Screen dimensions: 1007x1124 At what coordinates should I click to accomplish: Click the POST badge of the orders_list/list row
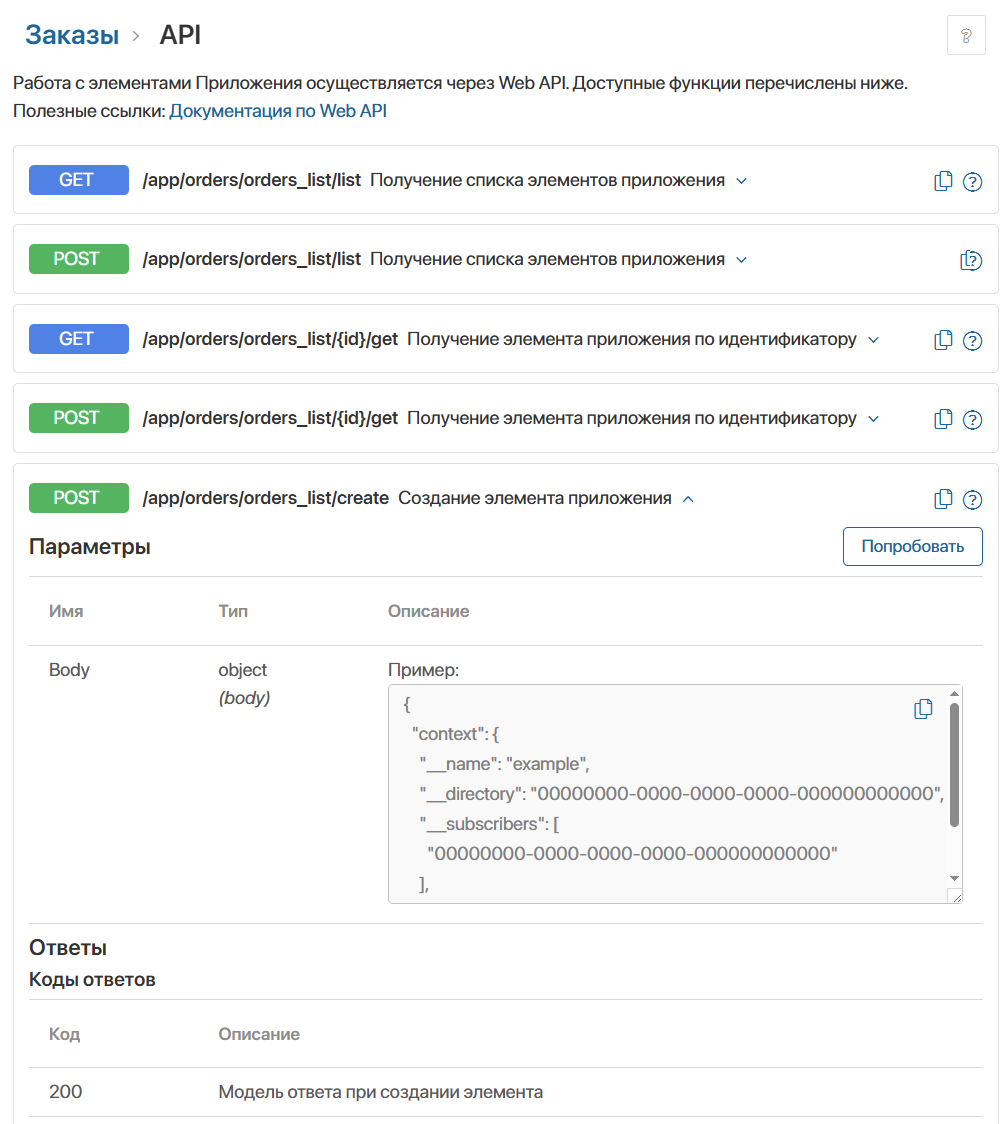tap(79, 259)
